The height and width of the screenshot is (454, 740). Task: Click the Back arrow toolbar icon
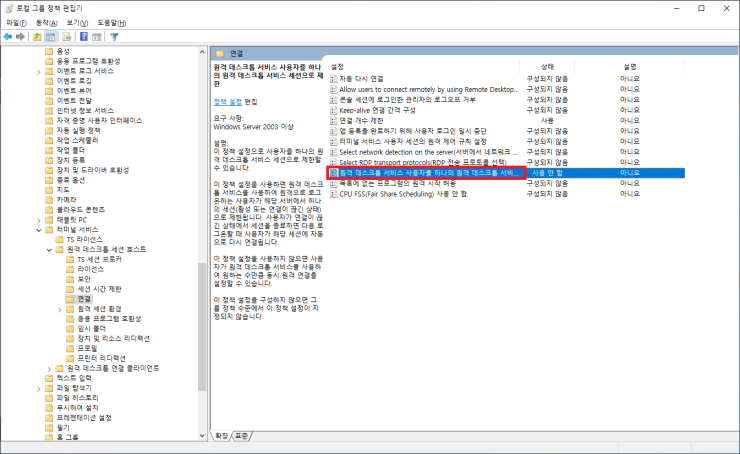(x=8, y=37)
